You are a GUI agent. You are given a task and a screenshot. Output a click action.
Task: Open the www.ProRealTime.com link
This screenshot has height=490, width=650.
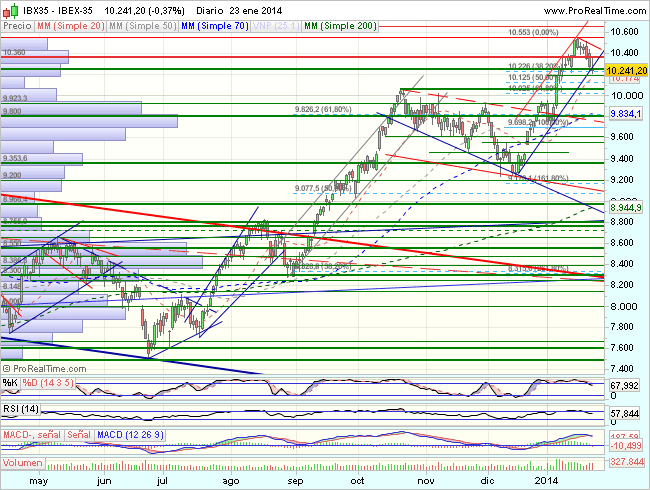click(x=595, y=11)
